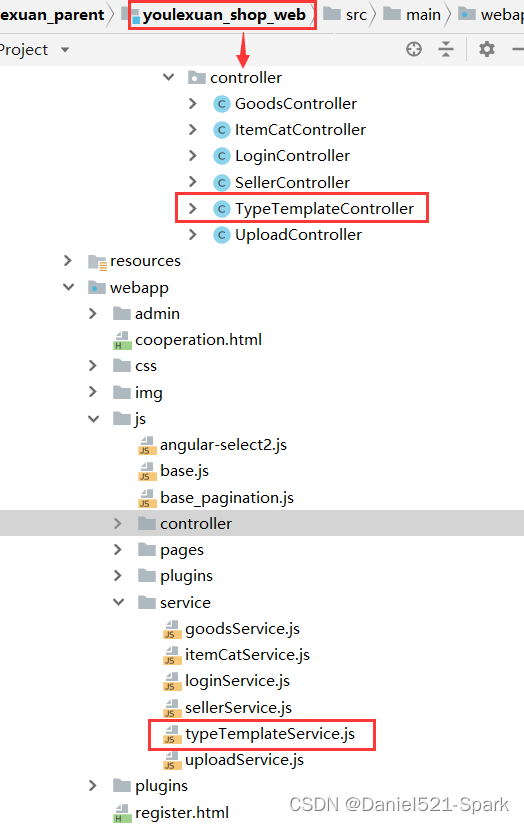Viewport: 524px width, 824px height.
Task: Expand the js plugins folder chevron
Action: 118,576
